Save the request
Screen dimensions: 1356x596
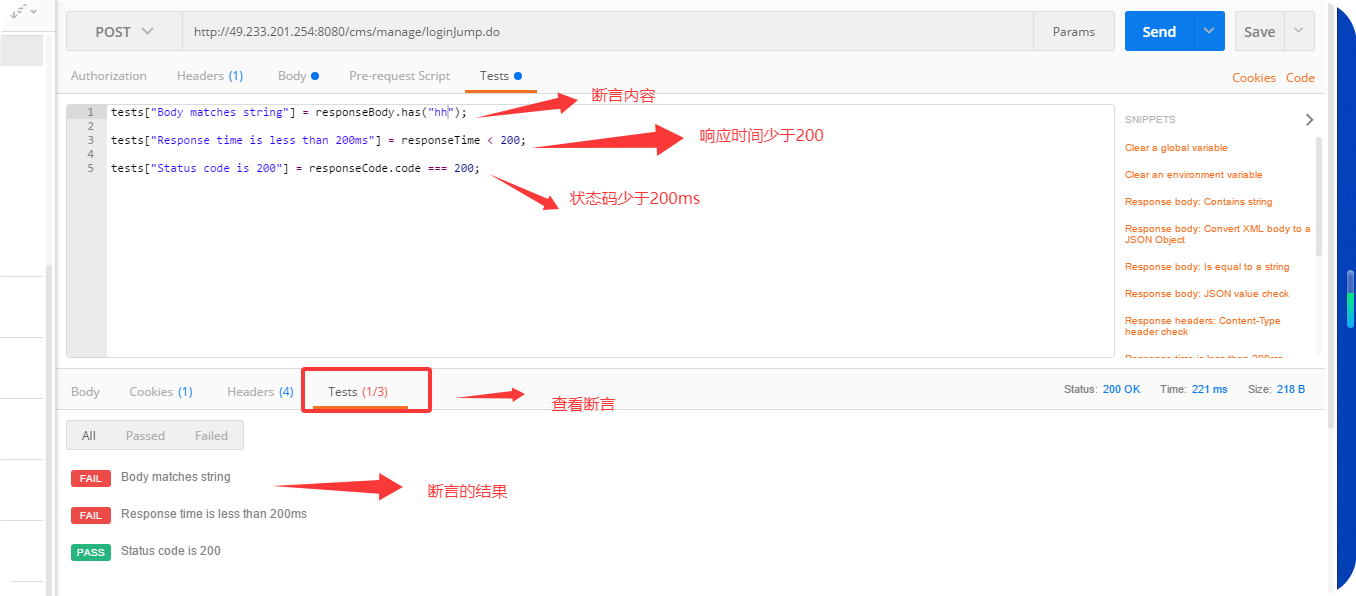1259,32
